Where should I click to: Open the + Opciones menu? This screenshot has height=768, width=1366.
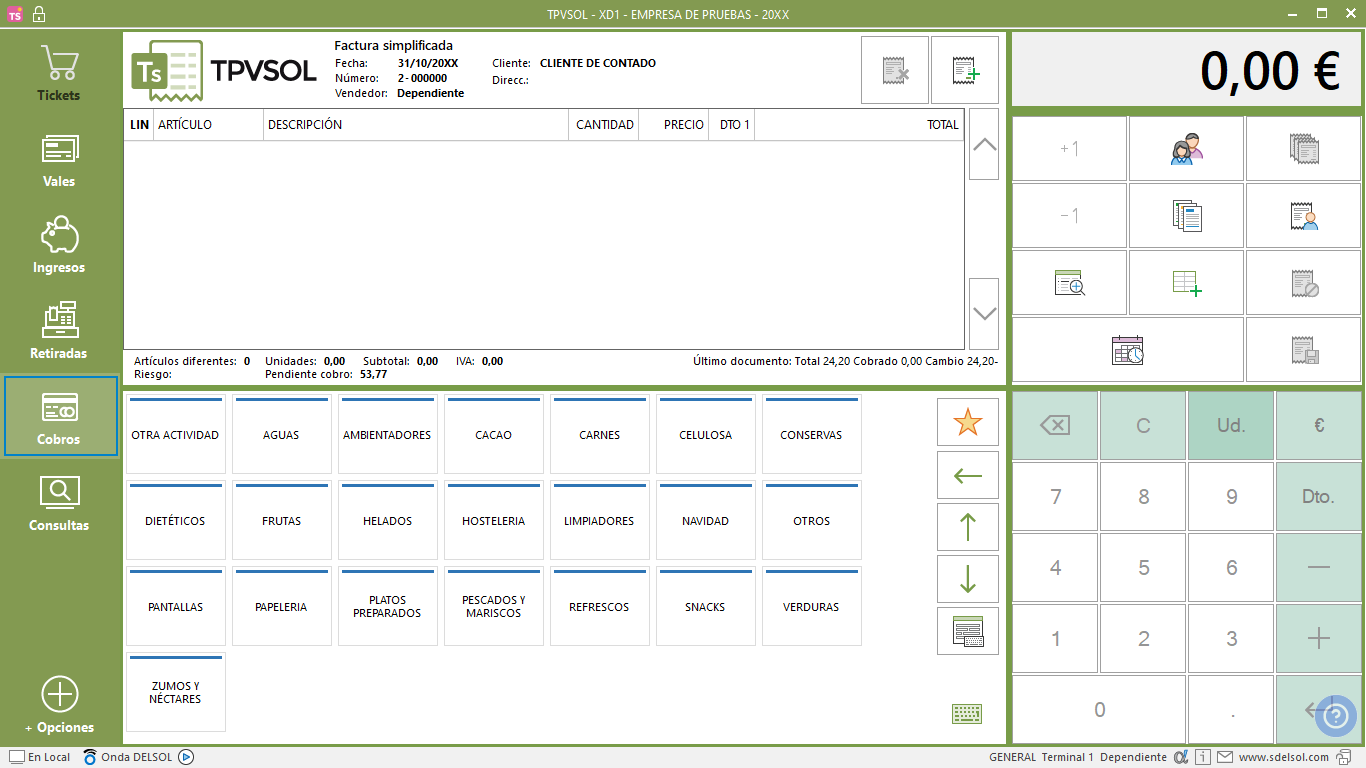pyautogui.click(x=59, y=706)
